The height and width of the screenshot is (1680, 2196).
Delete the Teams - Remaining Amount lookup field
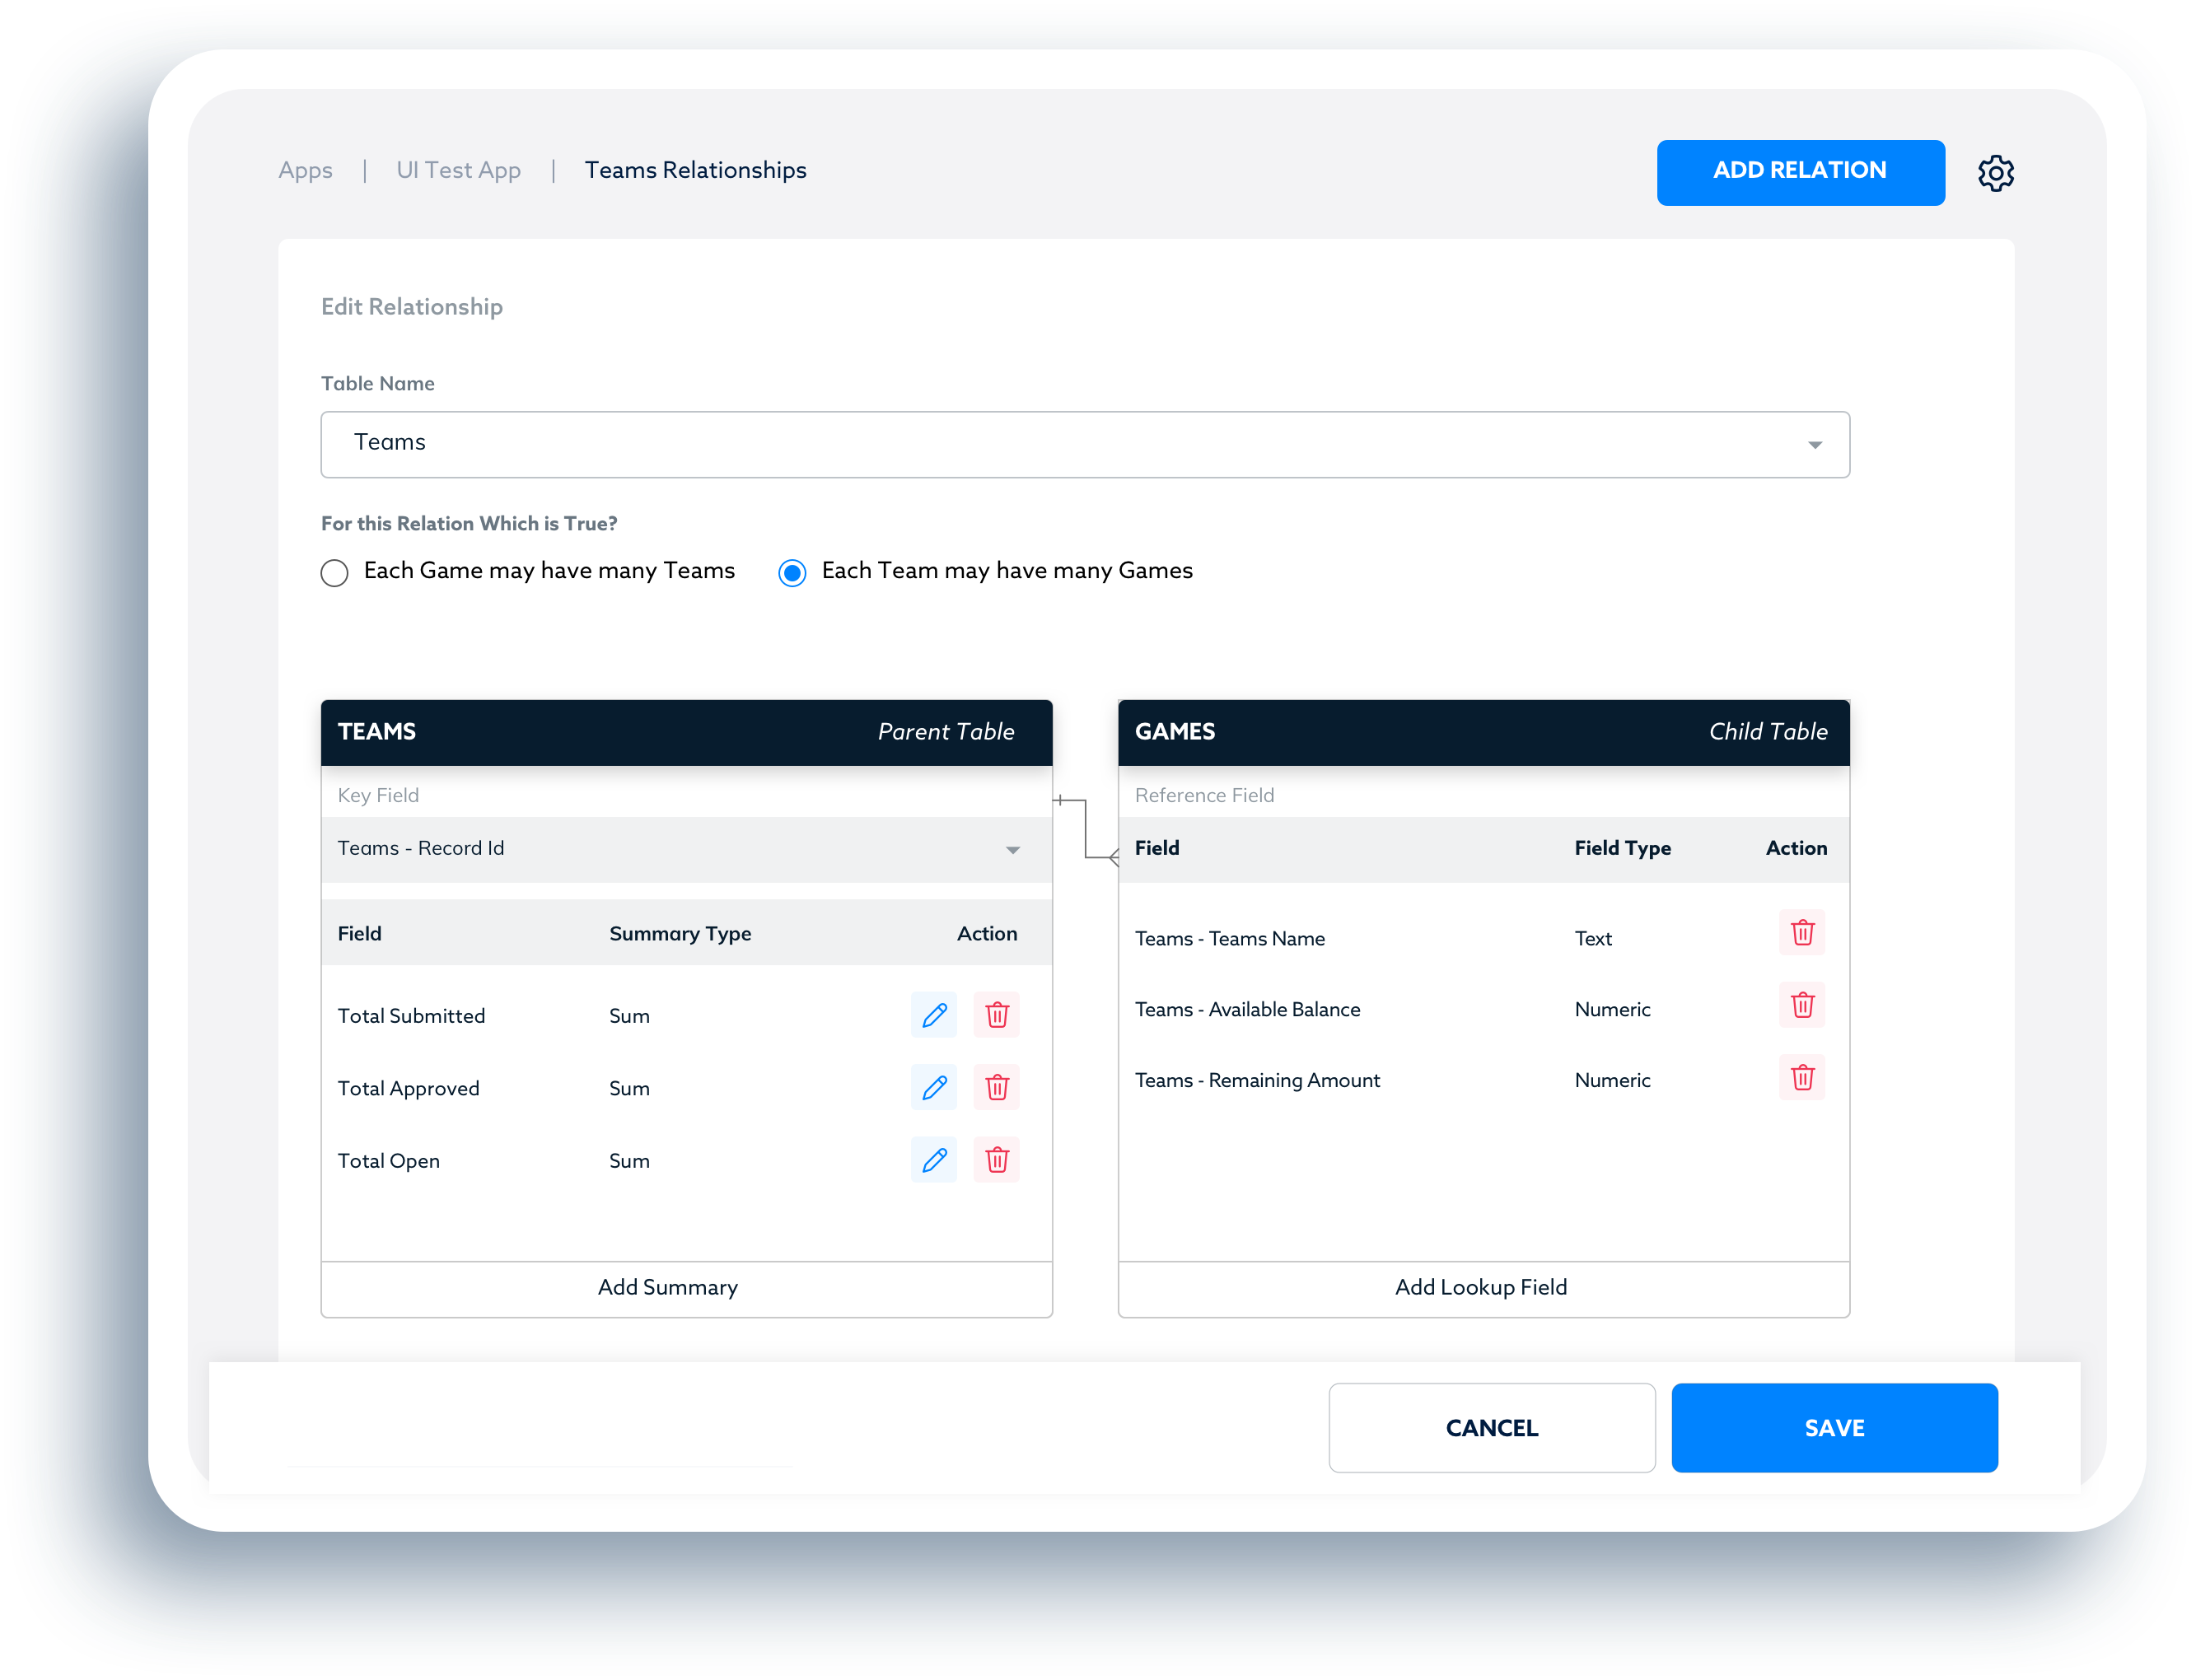coord(1802,1077)
